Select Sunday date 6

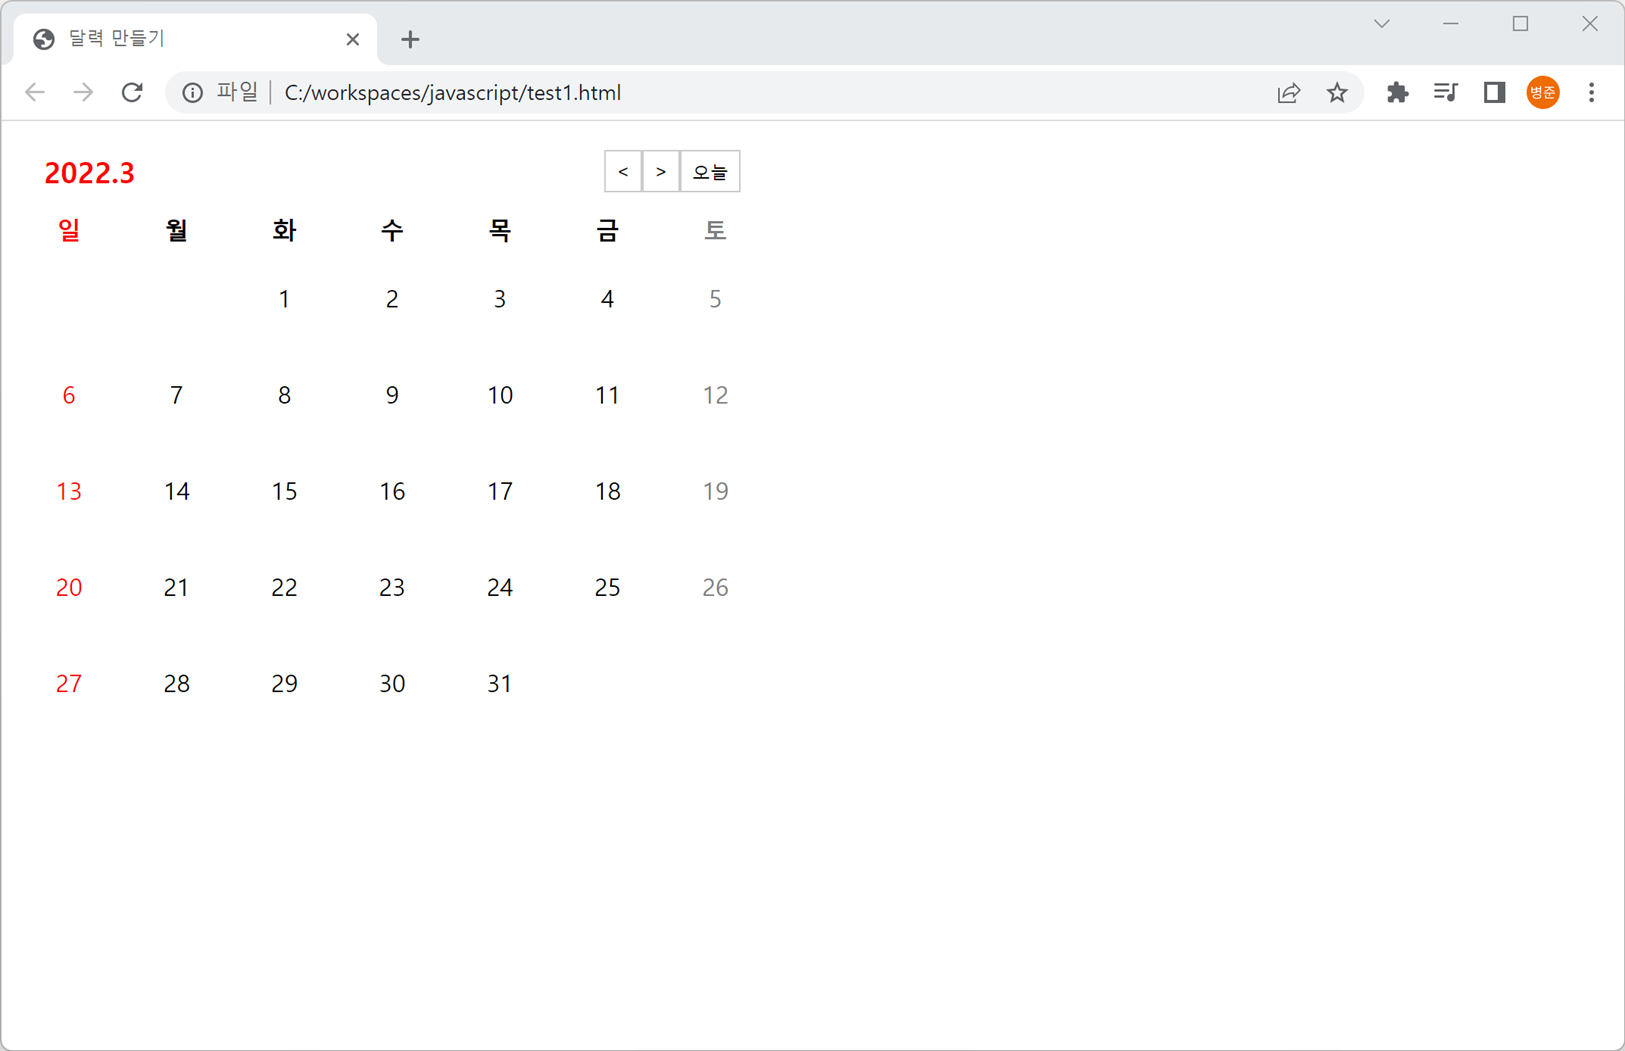point(69,395)
